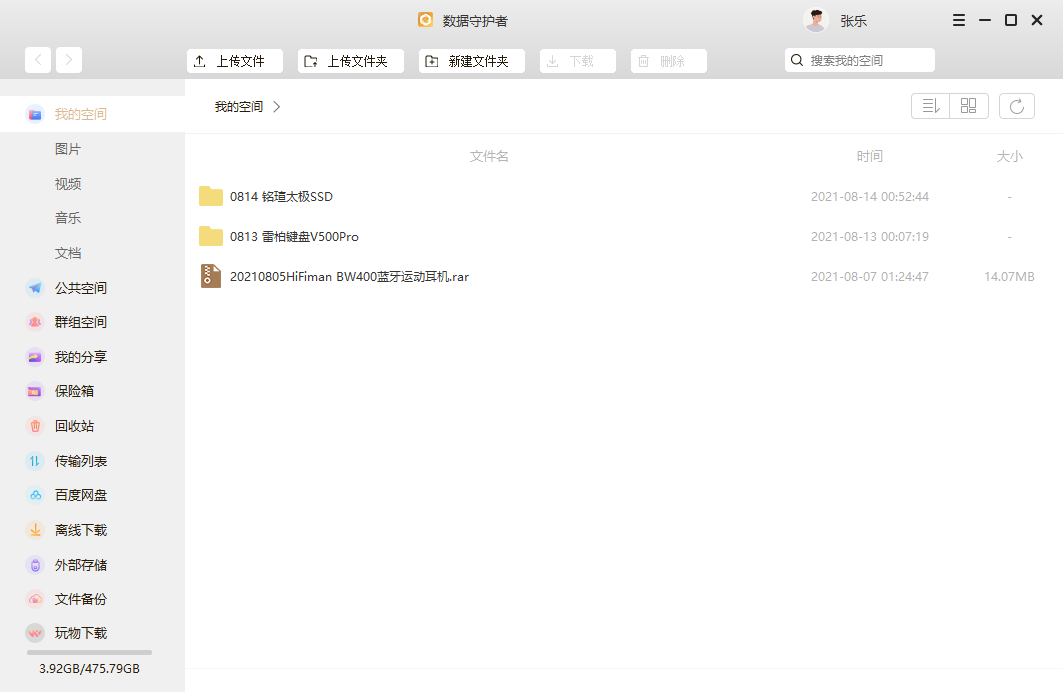This screenshot has width=1063, height=692.
Task: Open the hamburger menu in title bar
Action: pyautogui.click(x=959, y=20)
